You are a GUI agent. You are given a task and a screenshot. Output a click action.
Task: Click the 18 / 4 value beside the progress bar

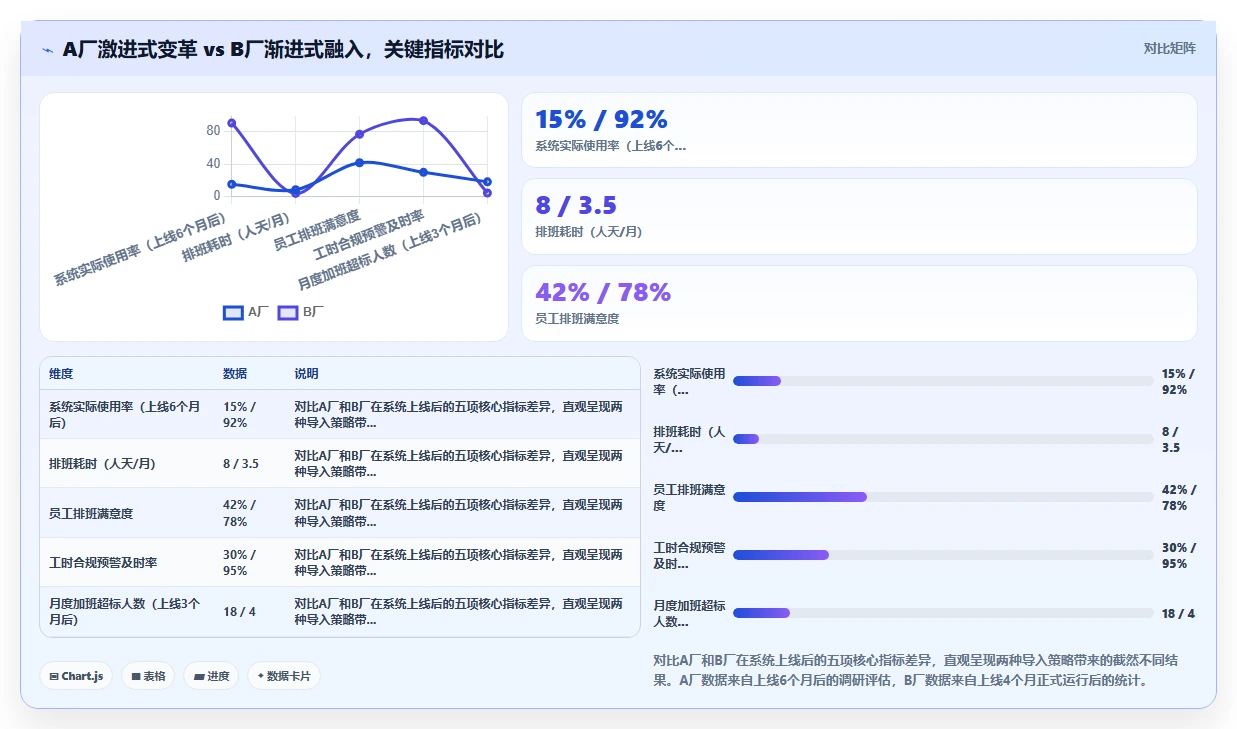pyautogui.click(x=1178, y=613)
